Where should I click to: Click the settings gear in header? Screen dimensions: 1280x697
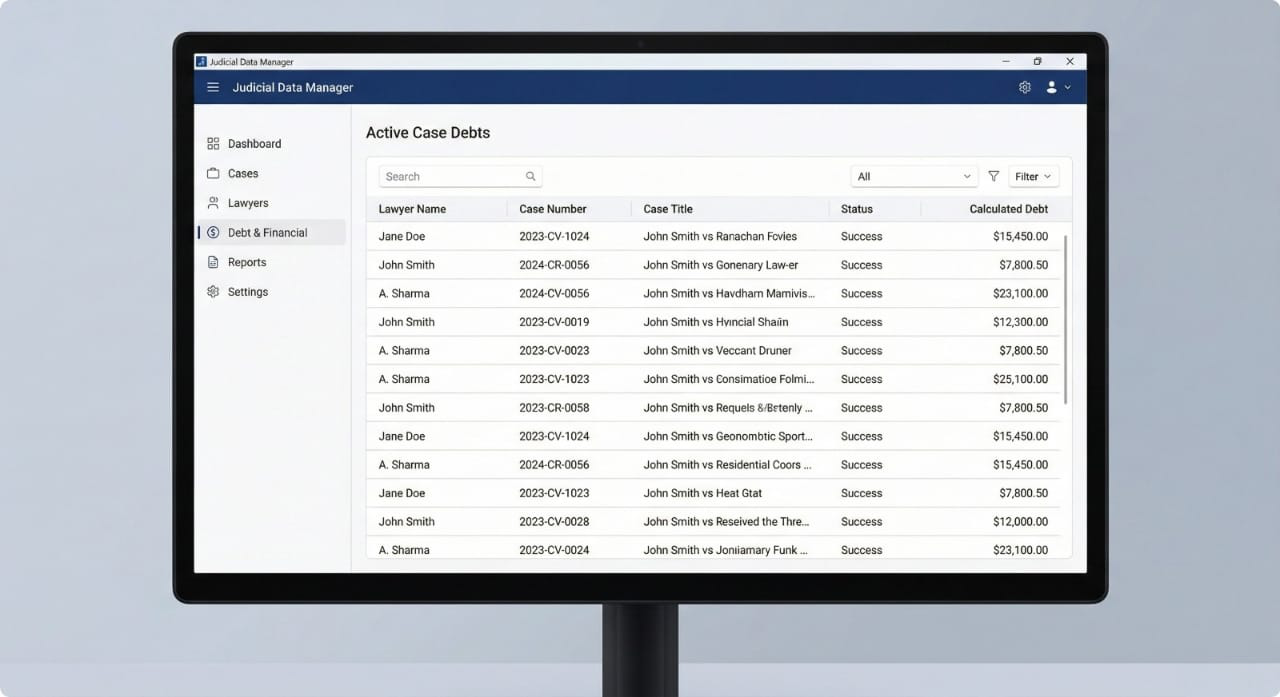[1025, 87]
